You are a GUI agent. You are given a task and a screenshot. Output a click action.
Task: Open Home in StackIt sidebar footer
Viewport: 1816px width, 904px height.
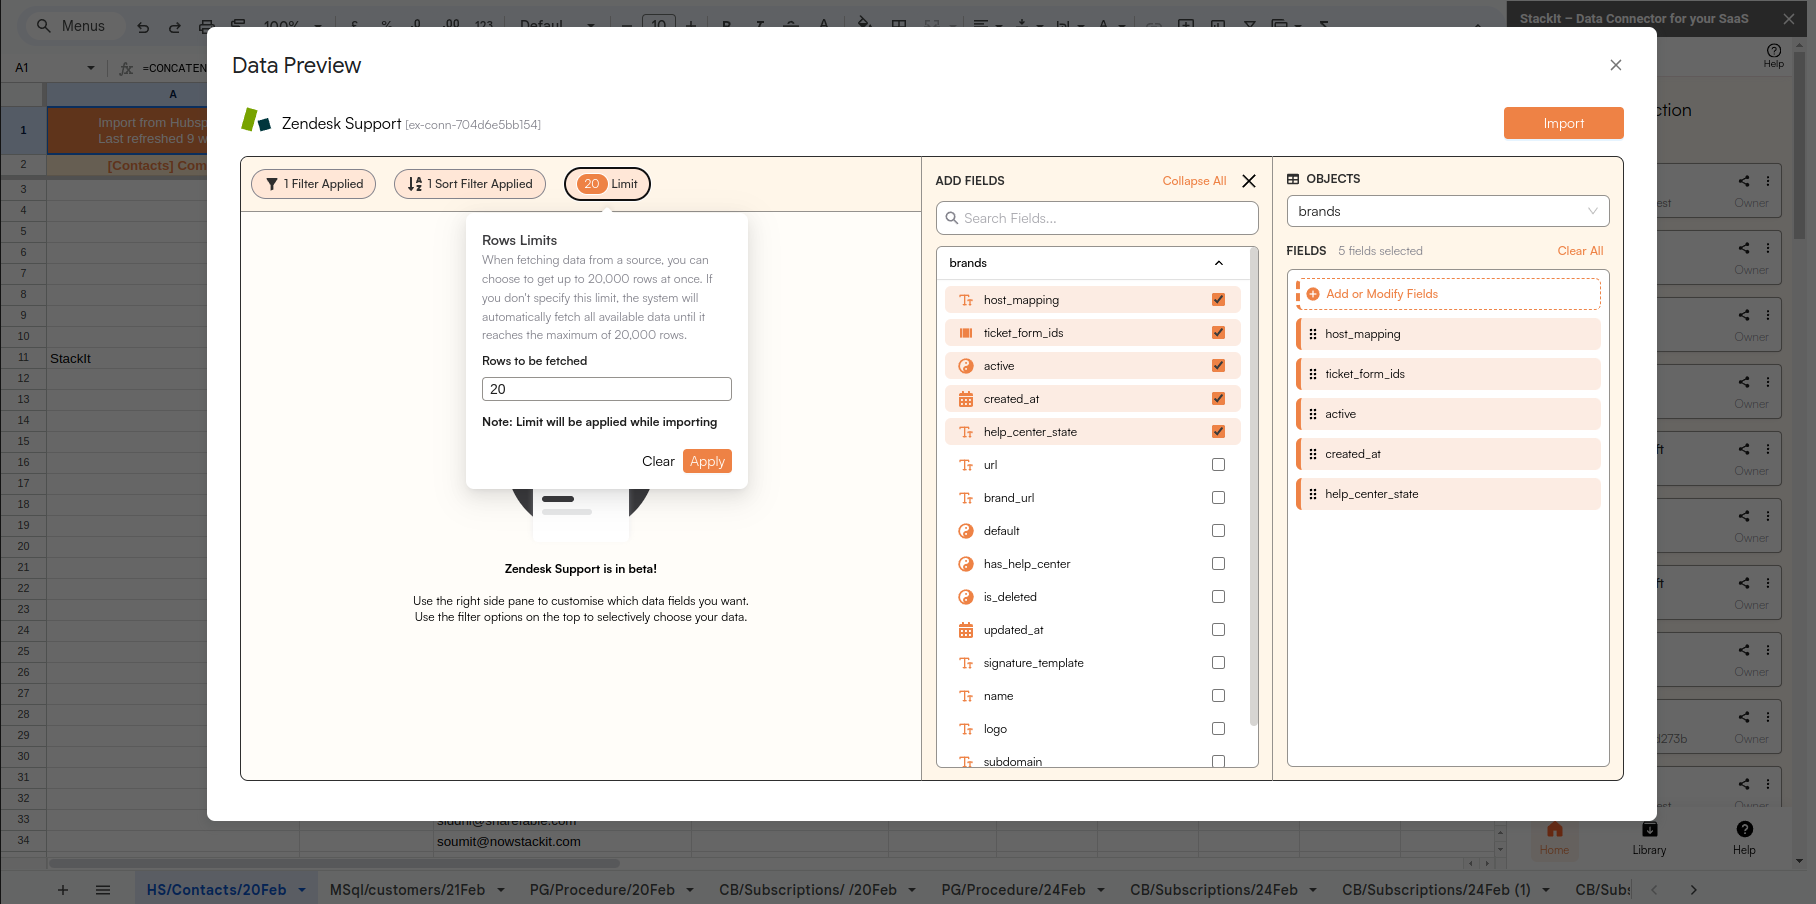tap(1554, 838)
